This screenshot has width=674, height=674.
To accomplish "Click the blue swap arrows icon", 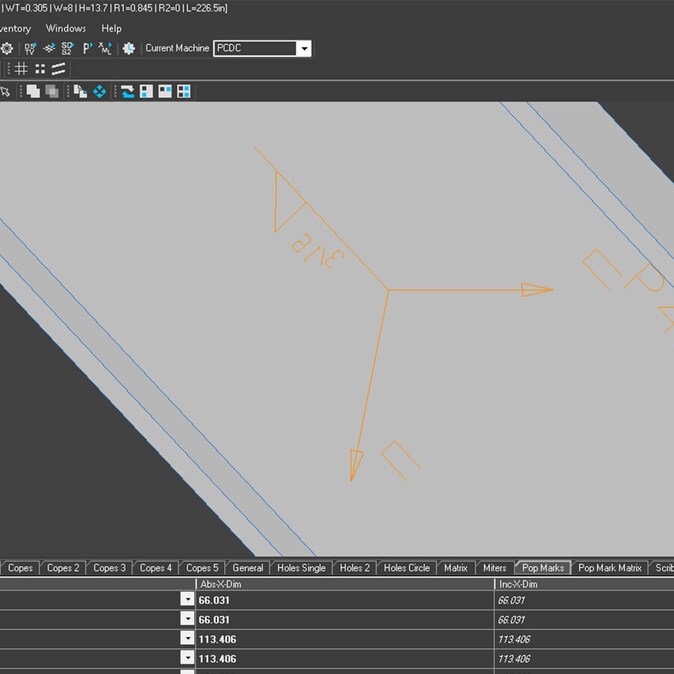I will [x=128, y=91].
